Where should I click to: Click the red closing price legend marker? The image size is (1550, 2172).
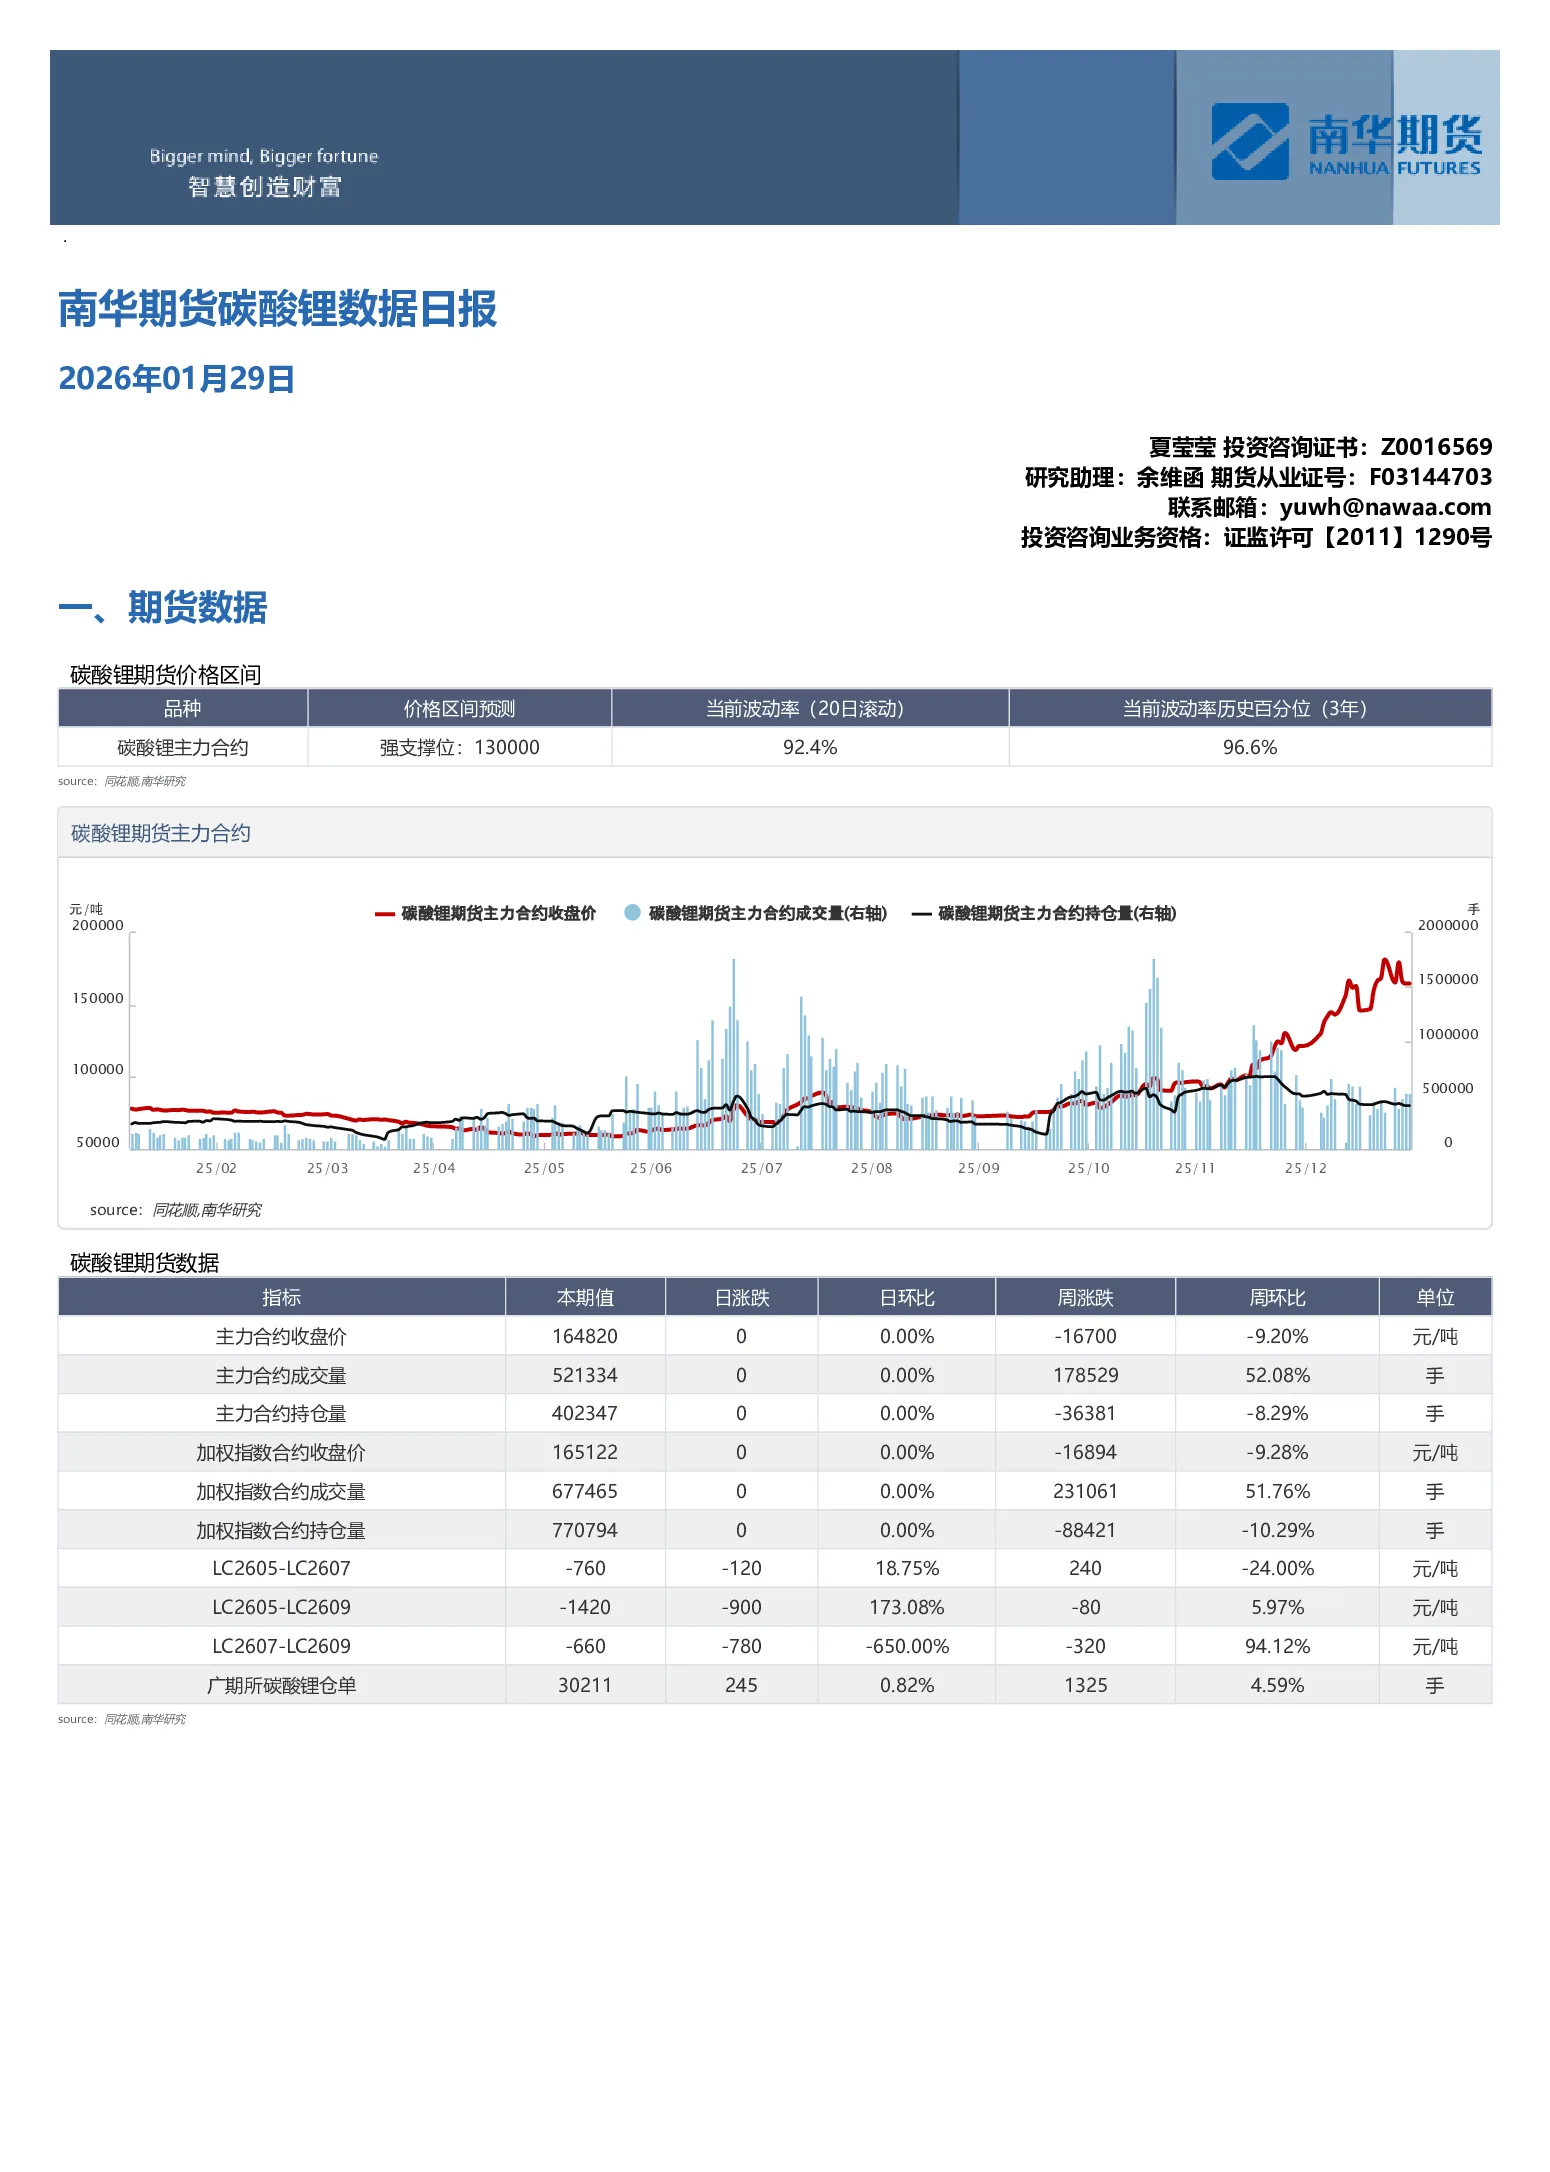(x=384, y=914)
